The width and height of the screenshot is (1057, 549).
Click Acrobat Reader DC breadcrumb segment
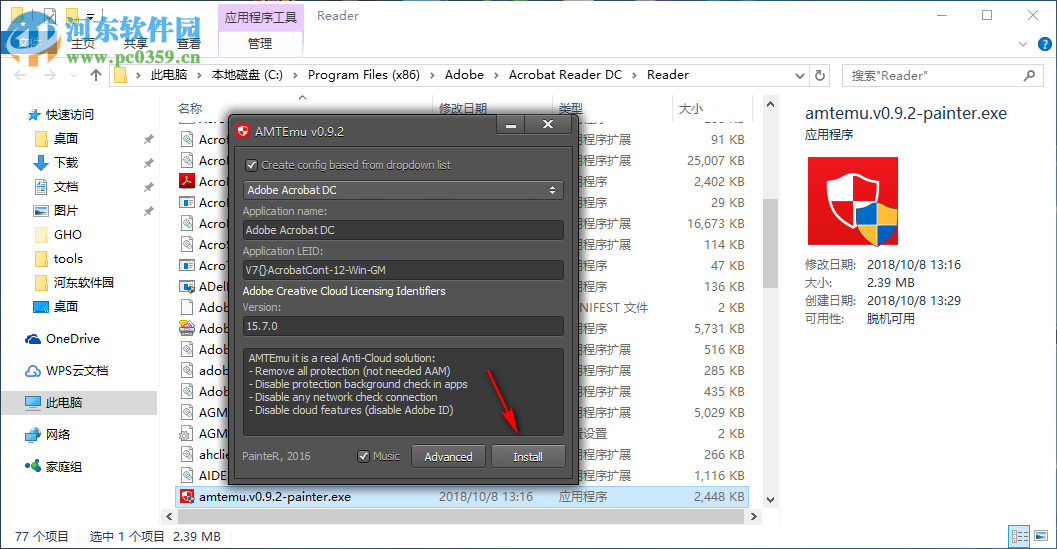[565, 75]
